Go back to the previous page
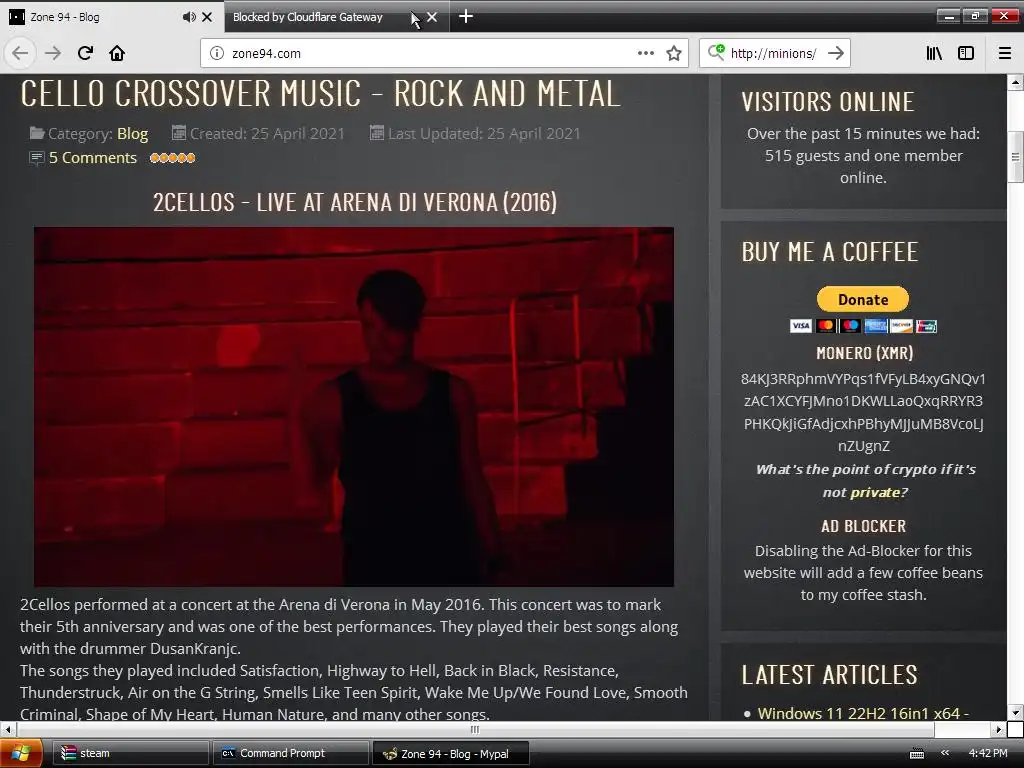This screenshot has height=768, width=1024. pyautogui.click(x=20, y=53)
